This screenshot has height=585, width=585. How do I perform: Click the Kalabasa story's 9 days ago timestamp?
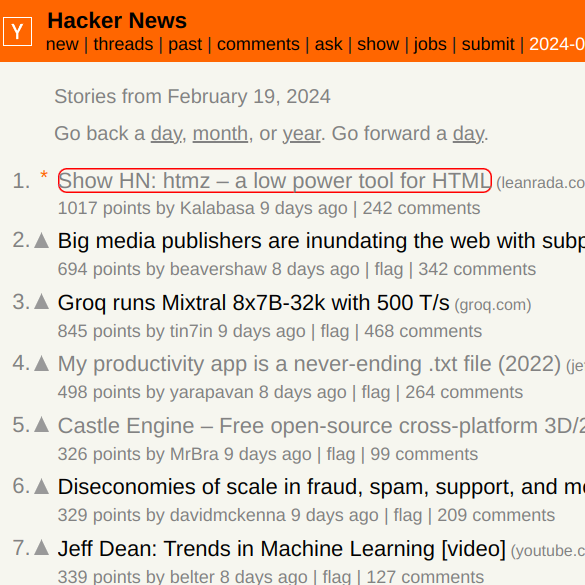pyautogui.click(x=304, y=208)
